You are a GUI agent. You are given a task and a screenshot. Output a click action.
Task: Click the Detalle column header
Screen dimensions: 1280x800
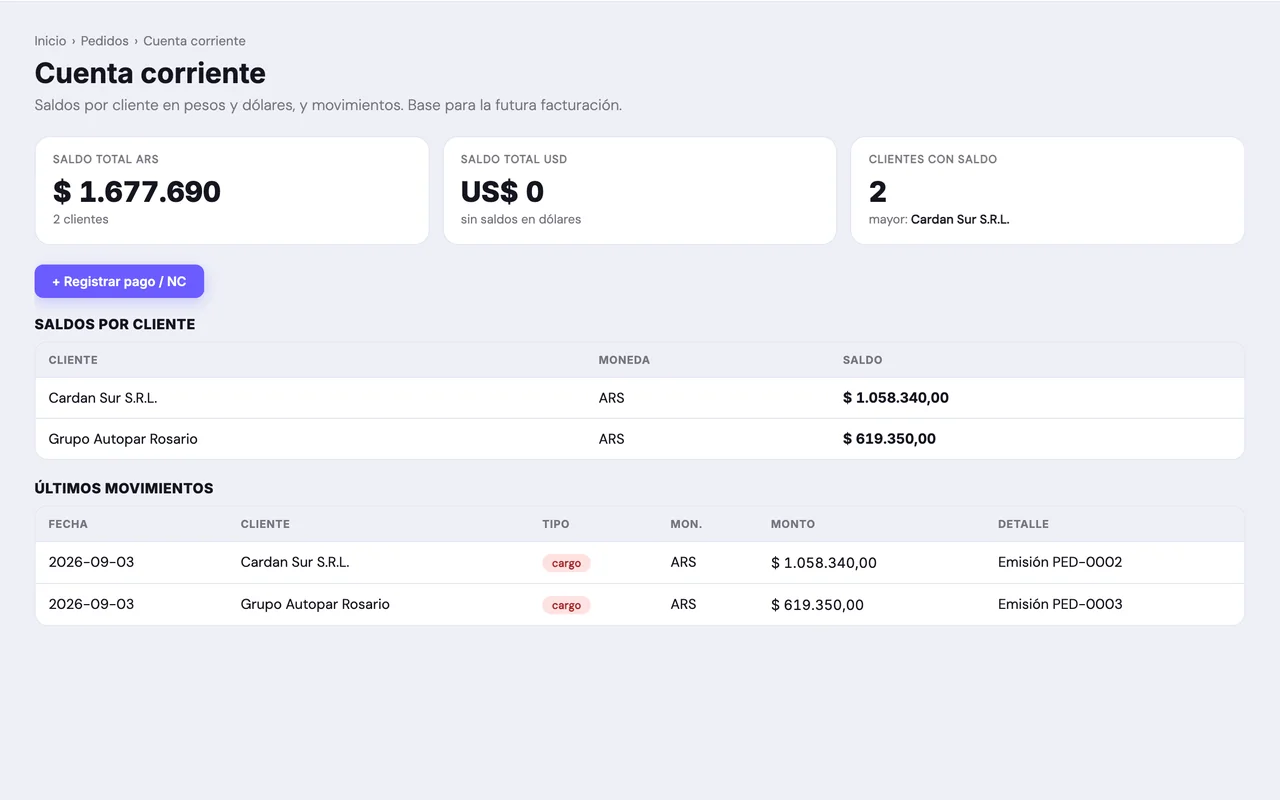[x=1023, y=524]
